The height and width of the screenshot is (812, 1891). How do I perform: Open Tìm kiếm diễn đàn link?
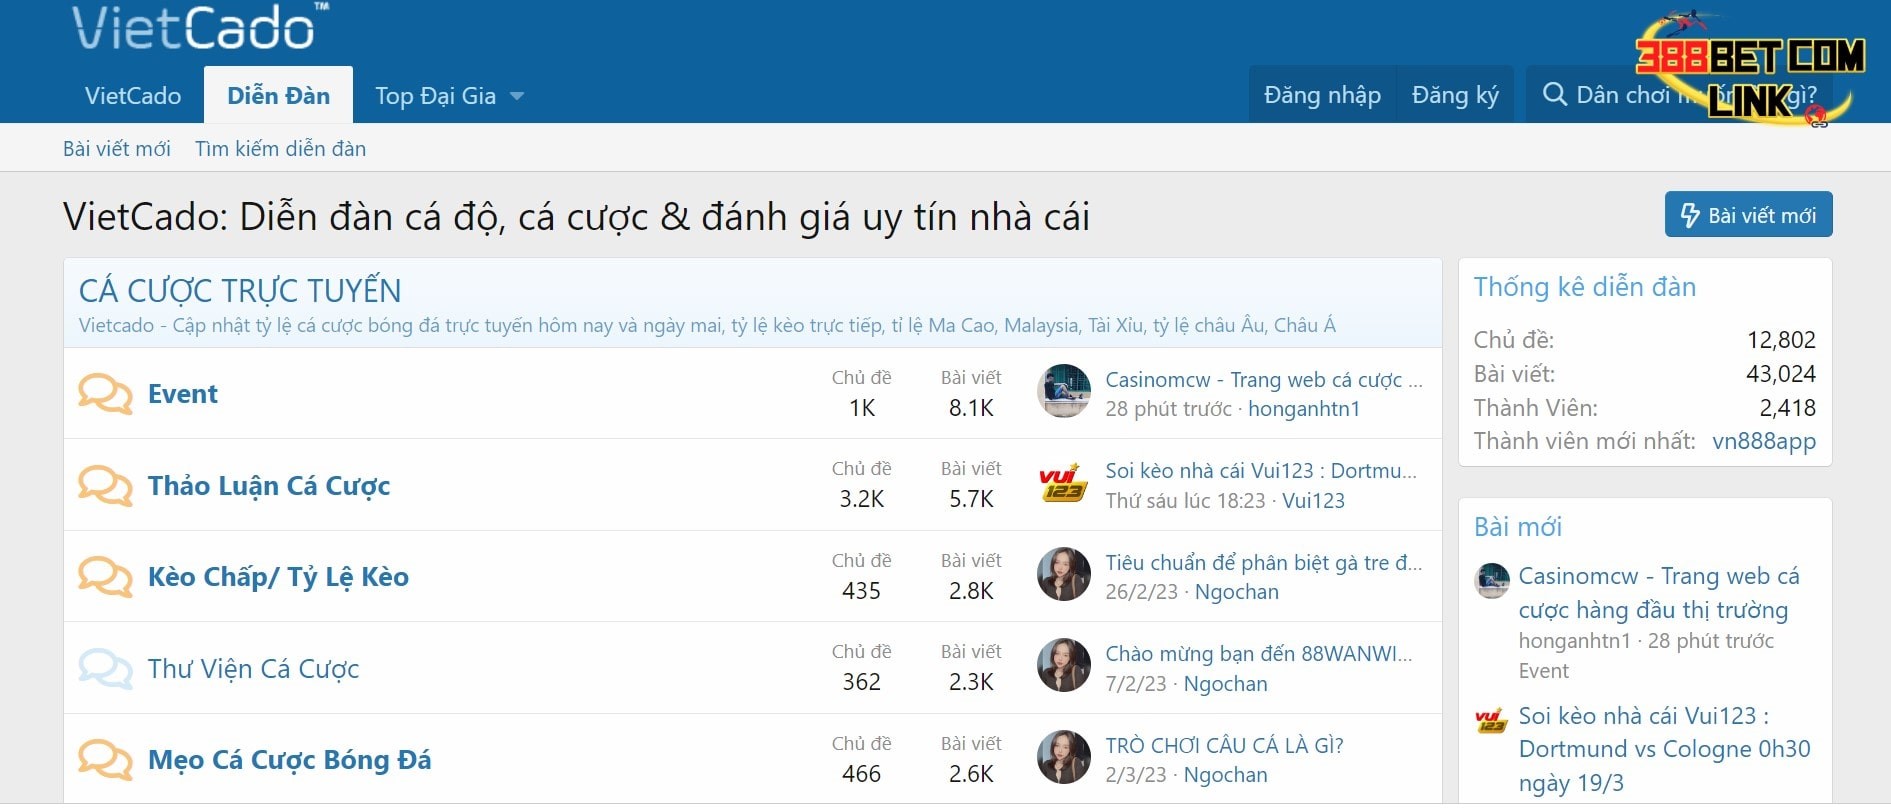pos(280,148)
